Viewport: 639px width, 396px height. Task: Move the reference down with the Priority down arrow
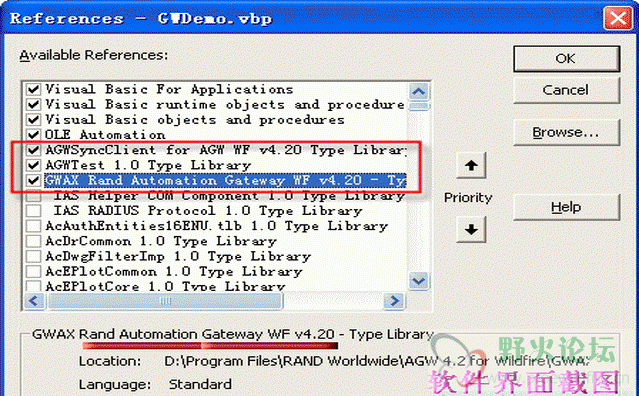click(472, 229)
